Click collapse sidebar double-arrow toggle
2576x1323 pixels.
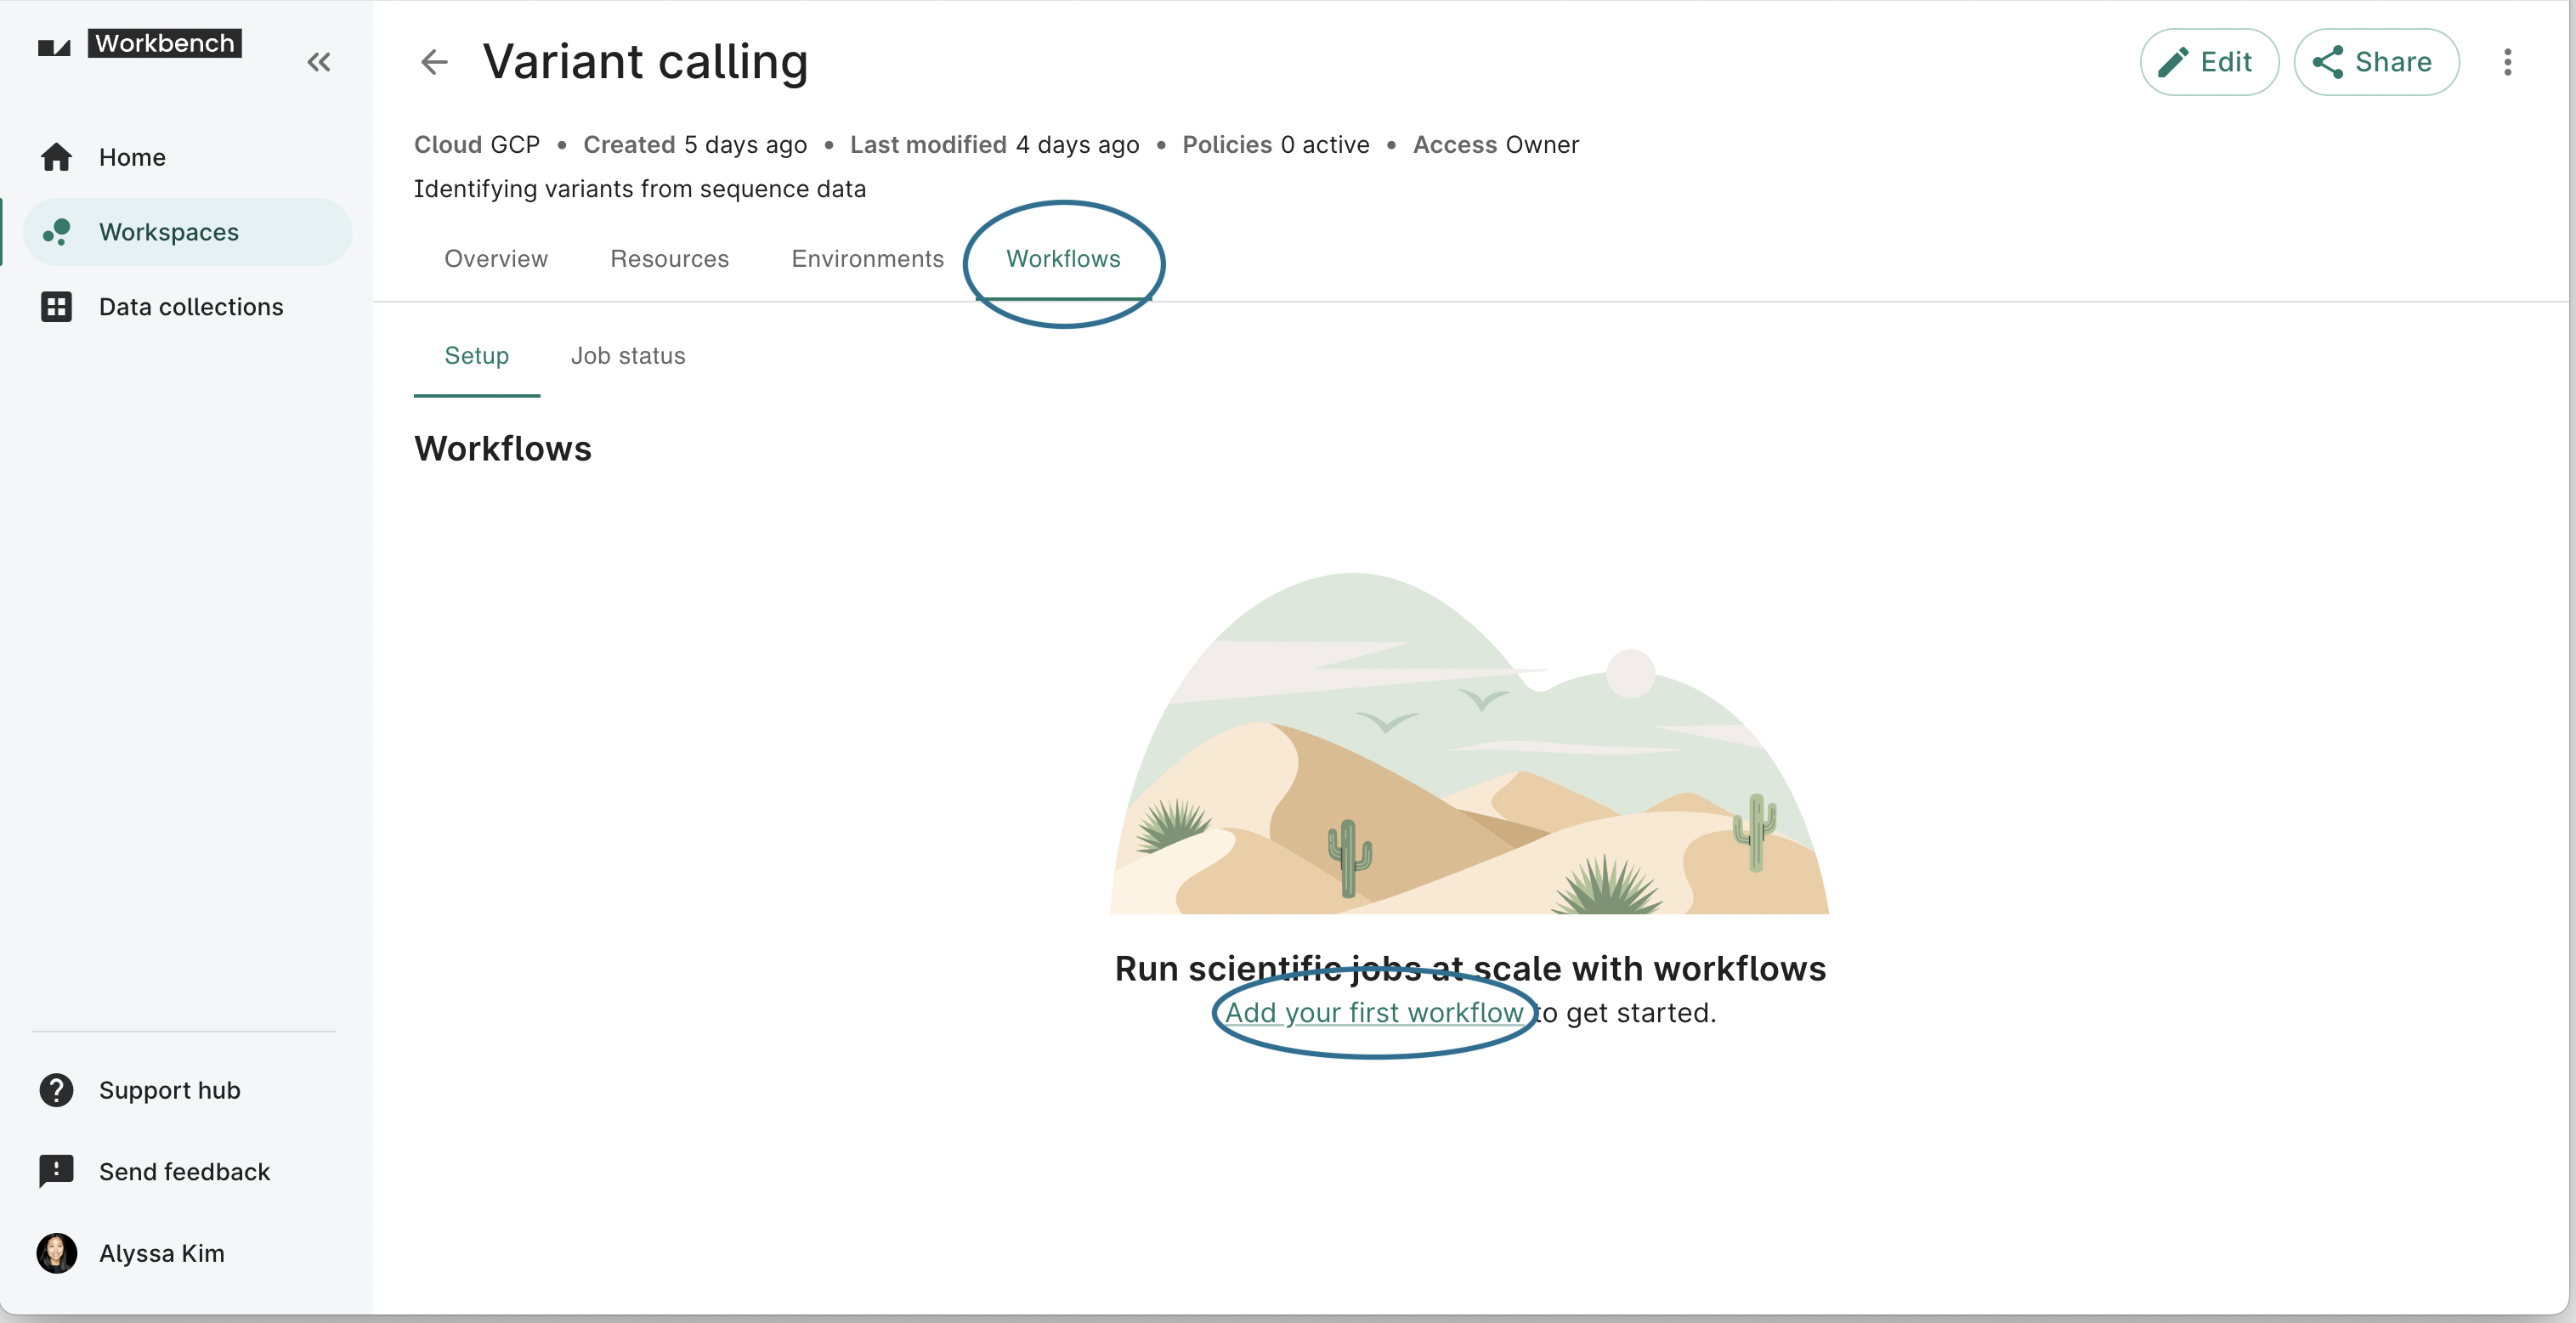(x=319, y=60)
